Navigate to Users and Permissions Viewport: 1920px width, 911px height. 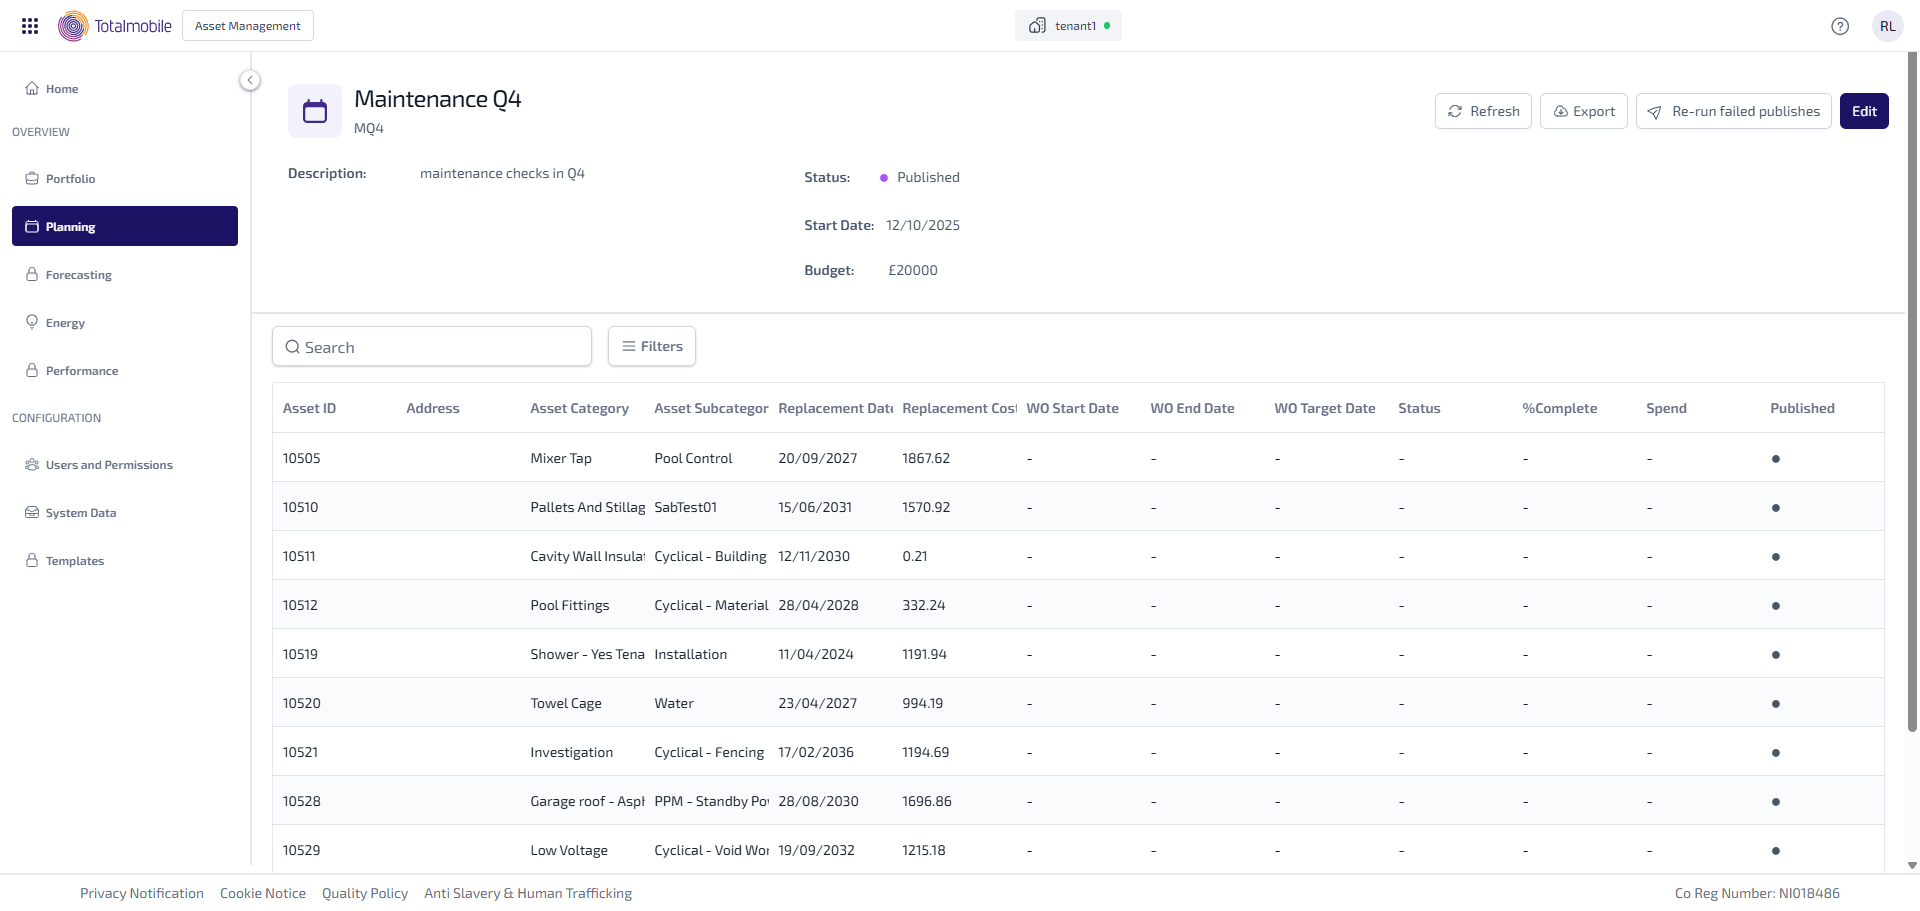[109, 465]
